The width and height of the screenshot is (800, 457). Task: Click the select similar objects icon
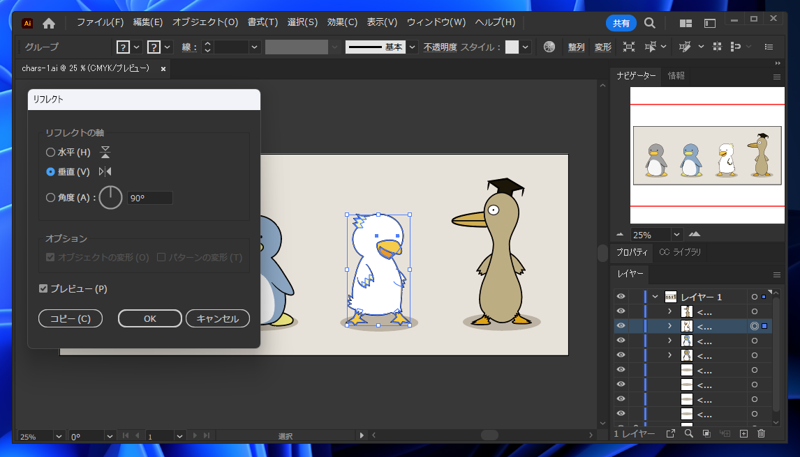(651, 47)
